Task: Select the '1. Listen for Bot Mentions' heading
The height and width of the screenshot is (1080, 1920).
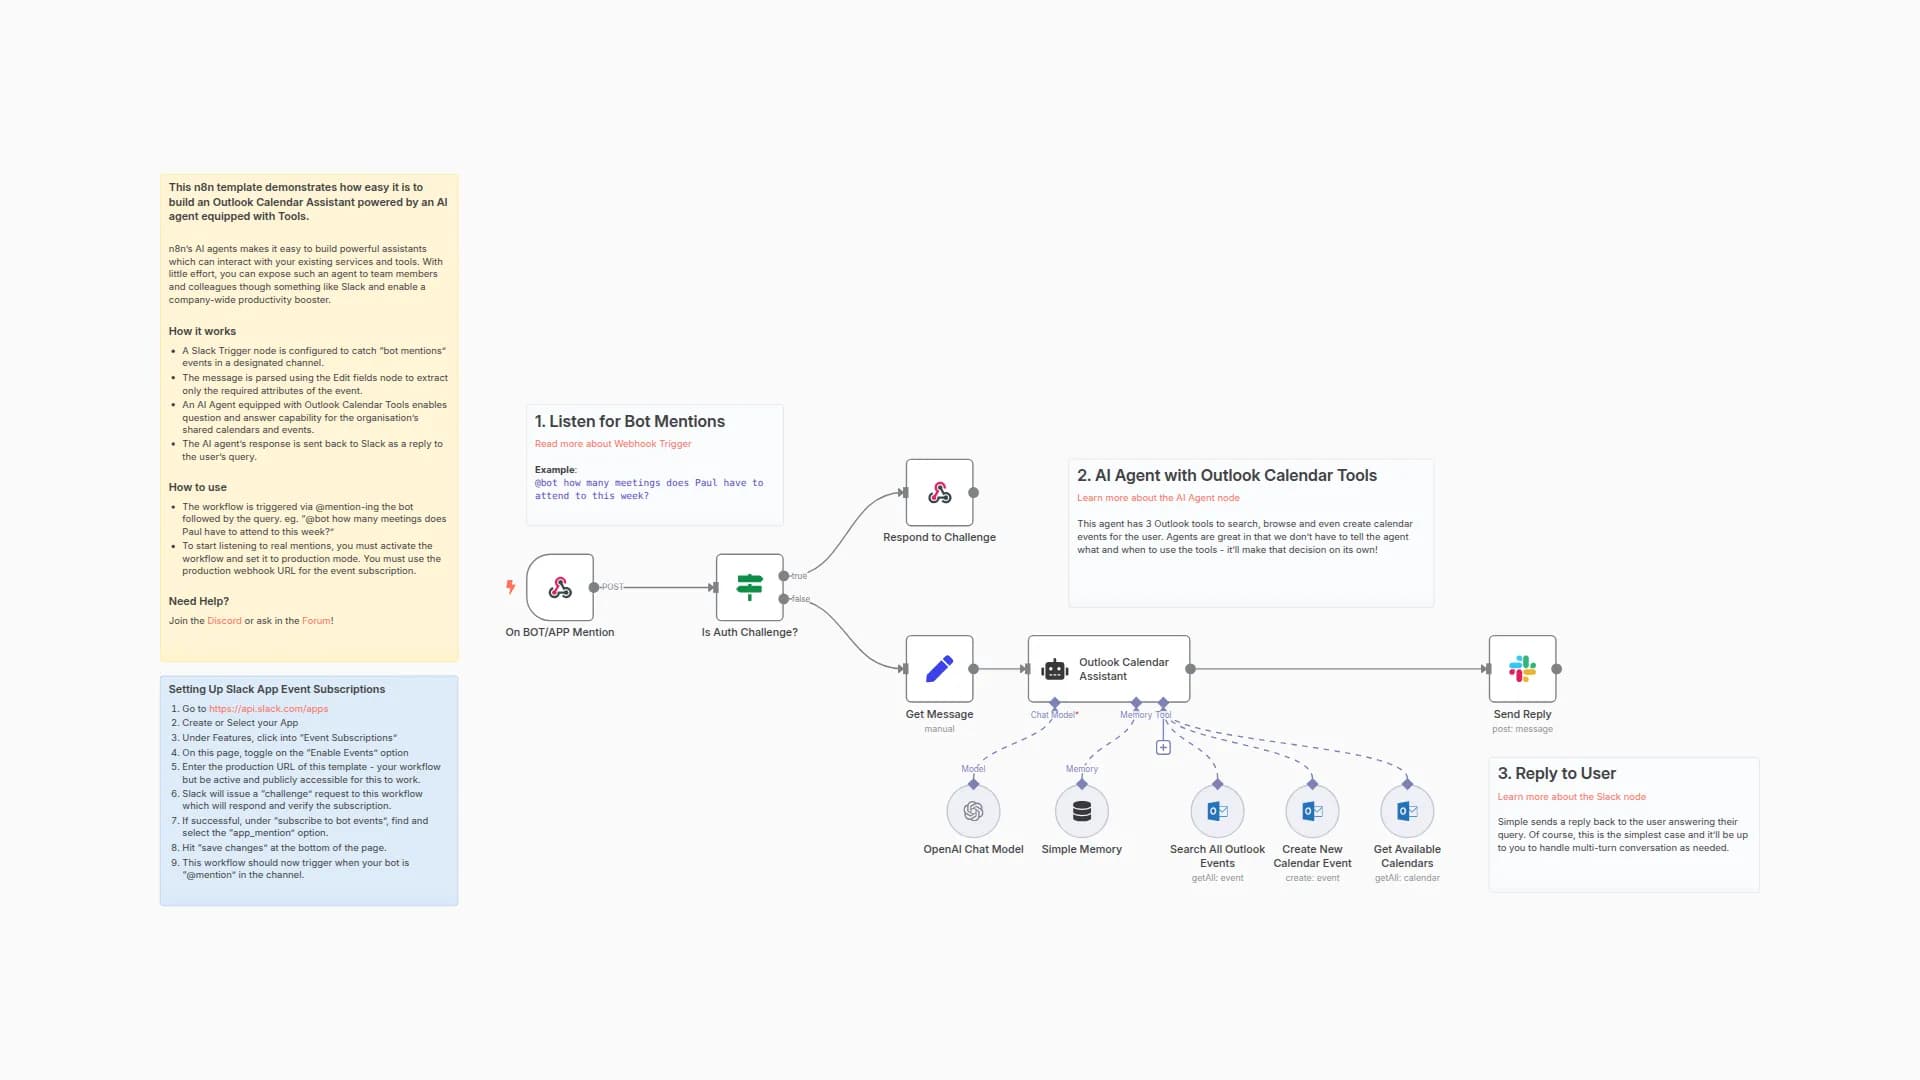Action: click(630, 422)
